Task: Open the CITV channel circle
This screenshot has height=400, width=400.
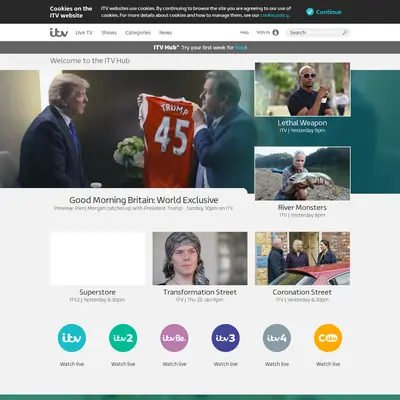Action: pyautogui.click(x=328, y=338)
